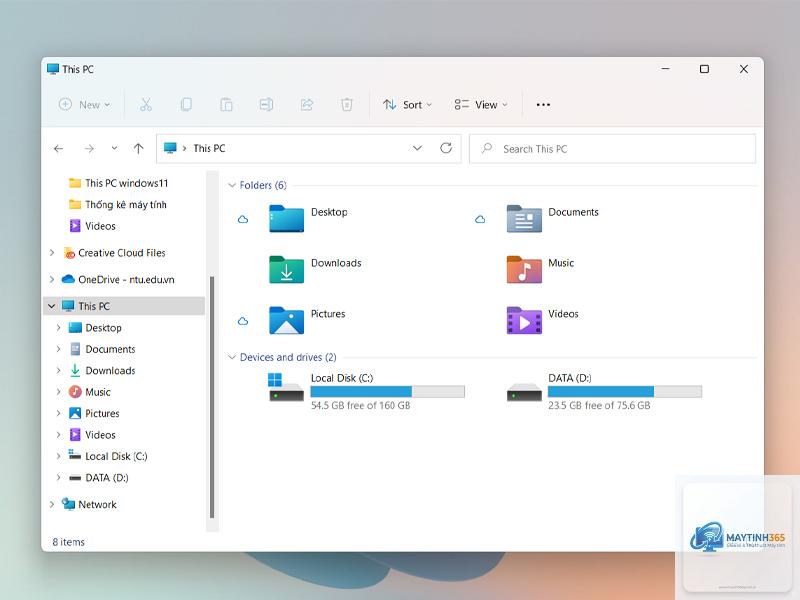This screenshot has height=600, width=800.
Task: Click the Rename icon in toolbar
Action: pyautogui.click(x=266, y=105)
